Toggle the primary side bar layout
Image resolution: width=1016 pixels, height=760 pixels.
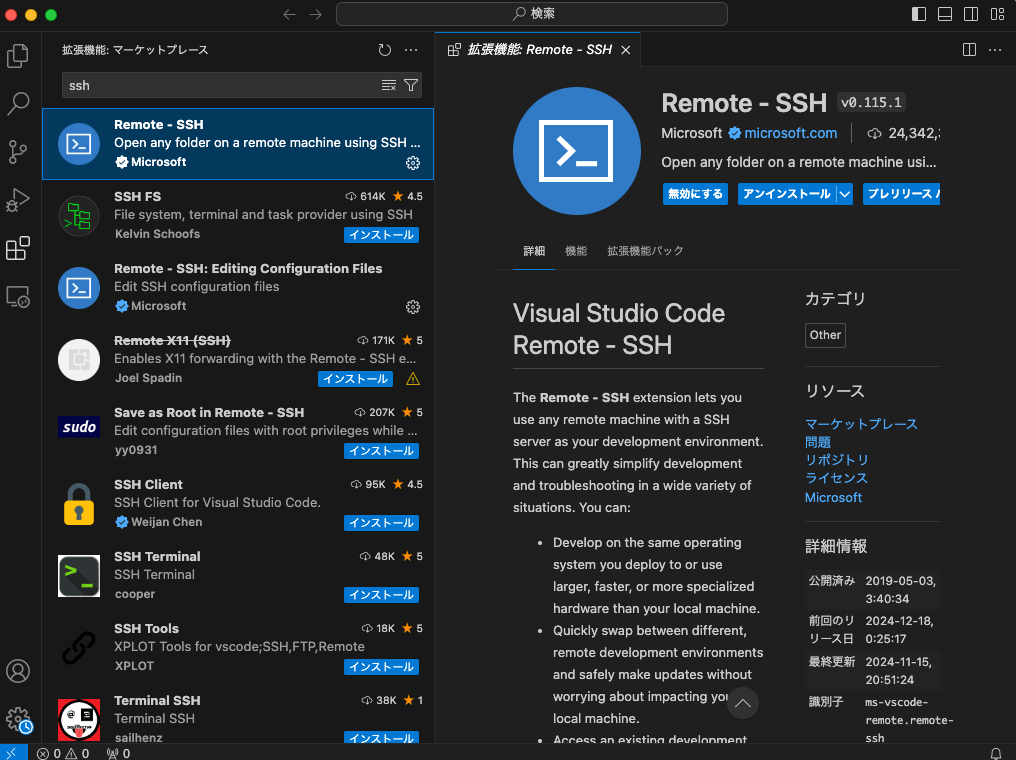pyautogui.click(x=919, y=14)
